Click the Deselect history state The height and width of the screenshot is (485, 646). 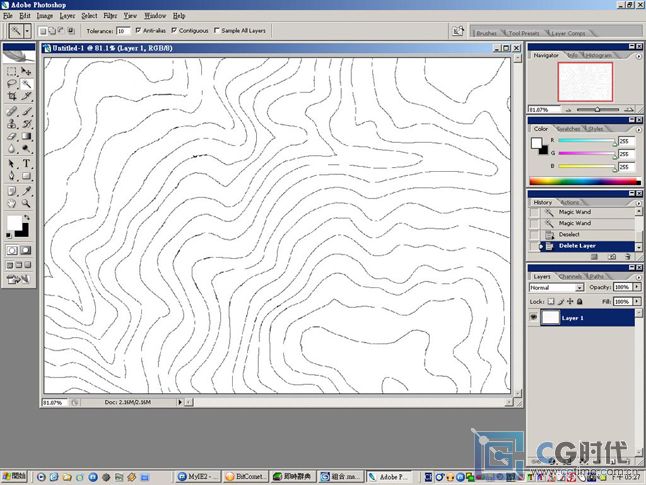583,234
